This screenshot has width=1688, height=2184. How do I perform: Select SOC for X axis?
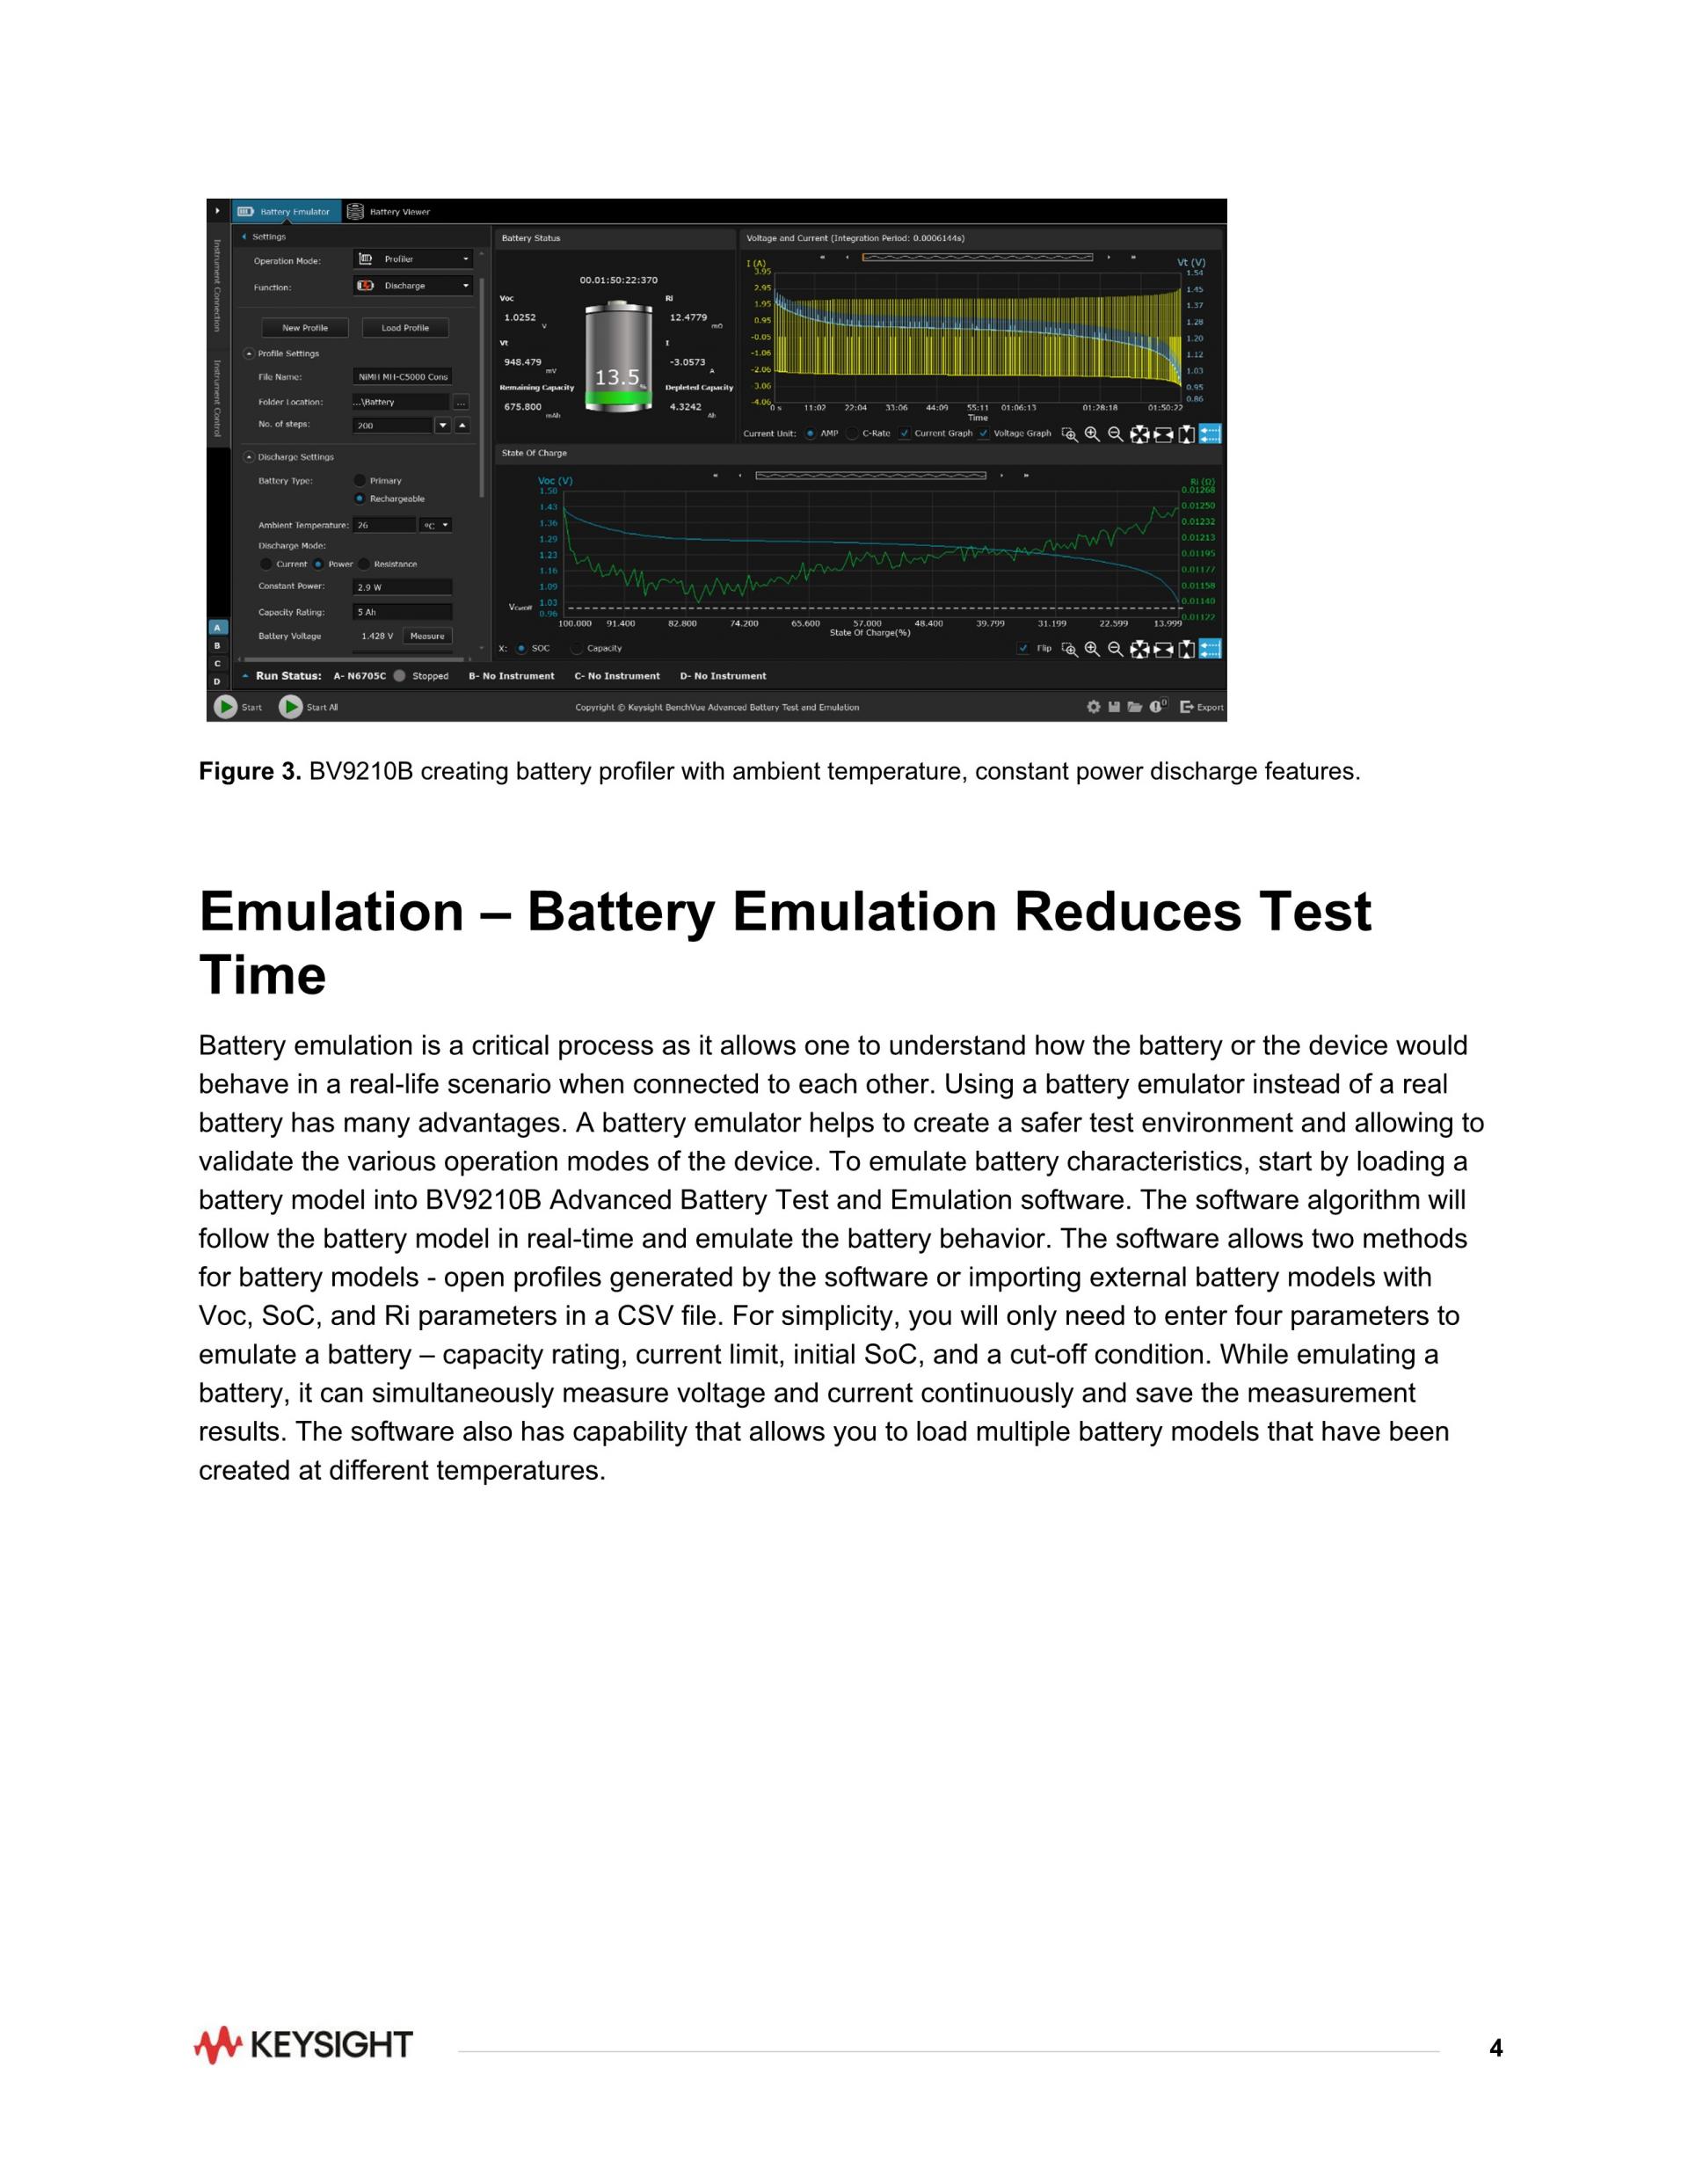522,649
